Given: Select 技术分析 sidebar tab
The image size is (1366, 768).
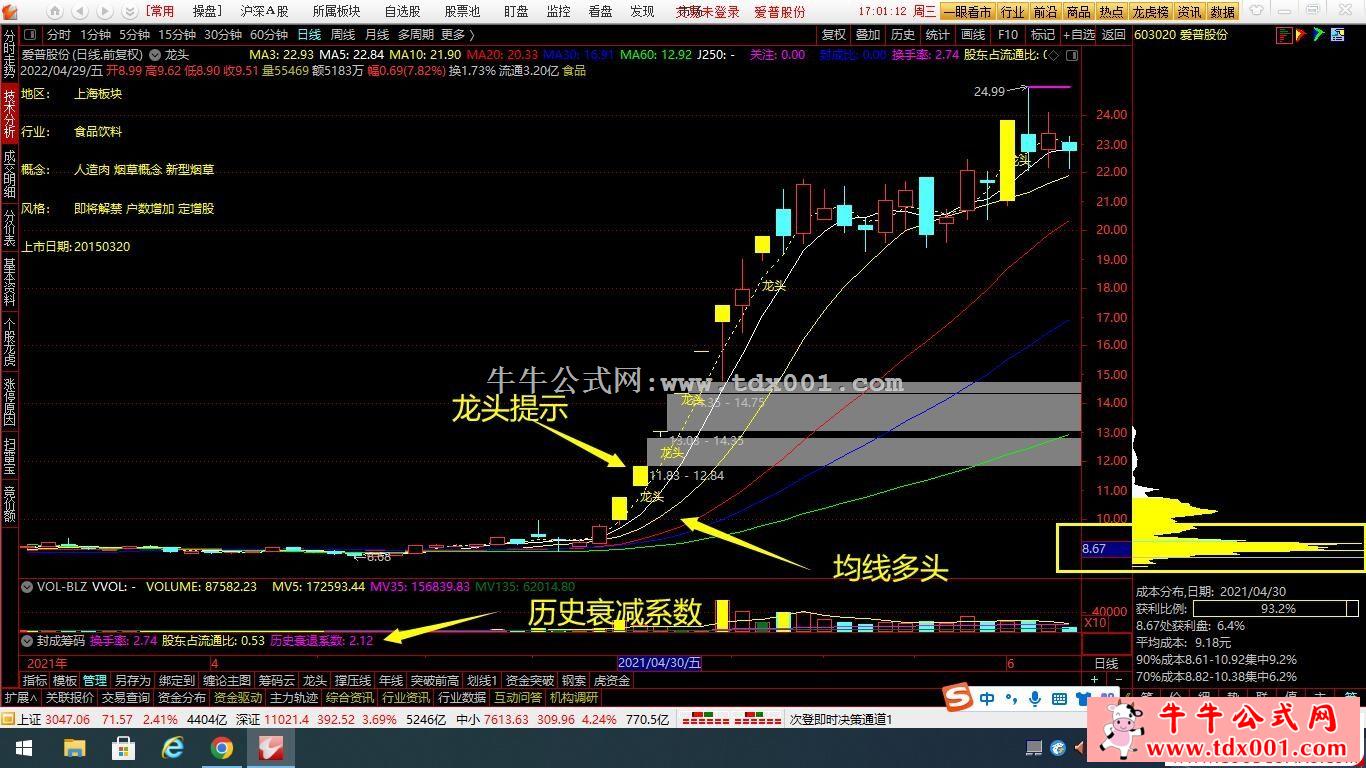Looking at the screenshot, I should 9,114.
